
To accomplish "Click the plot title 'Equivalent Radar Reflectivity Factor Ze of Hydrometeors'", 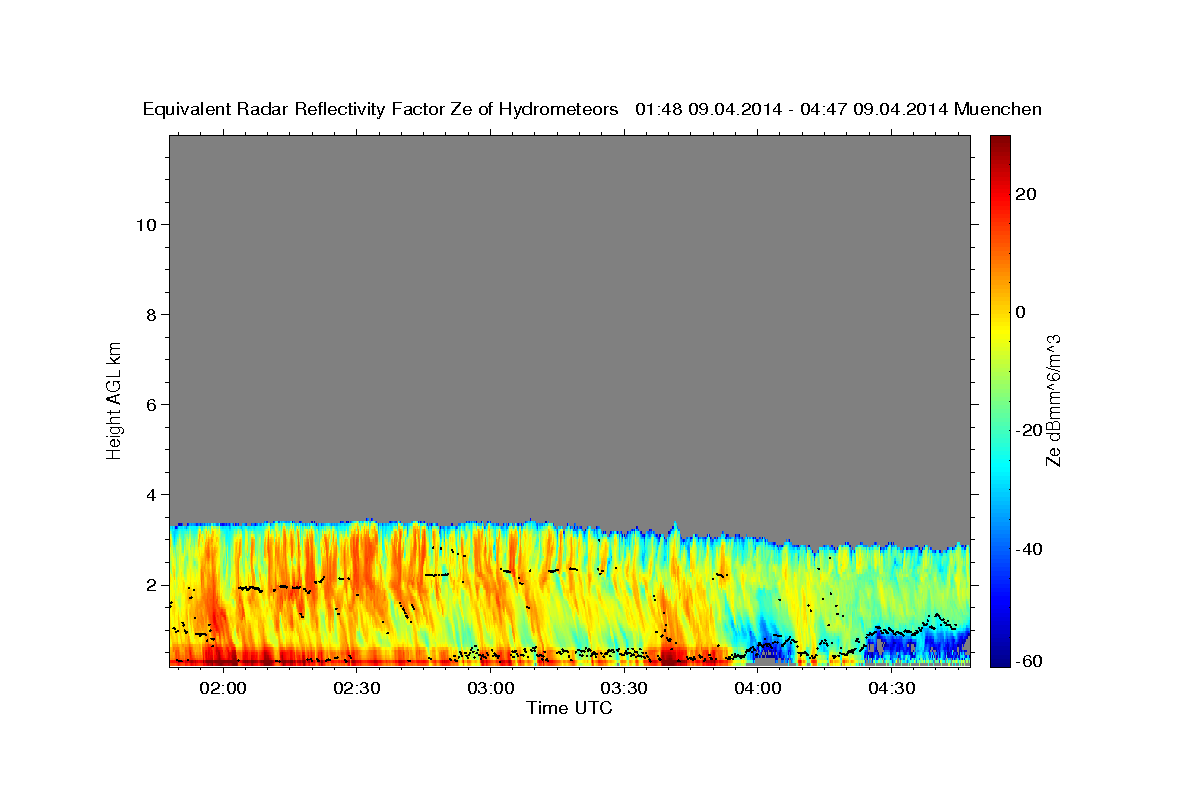I will point(381,110).
